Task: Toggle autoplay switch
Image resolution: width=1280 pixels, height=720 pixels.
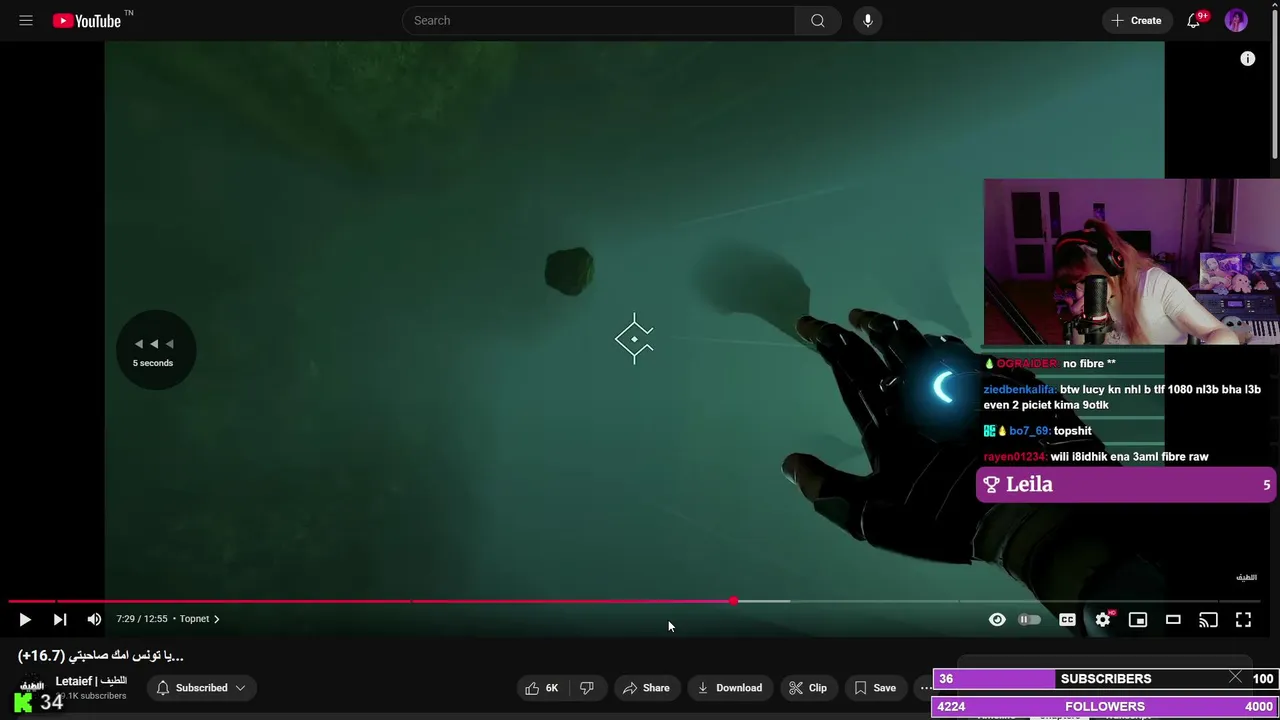Action: pyautogui.click(x=1029, y=620)
